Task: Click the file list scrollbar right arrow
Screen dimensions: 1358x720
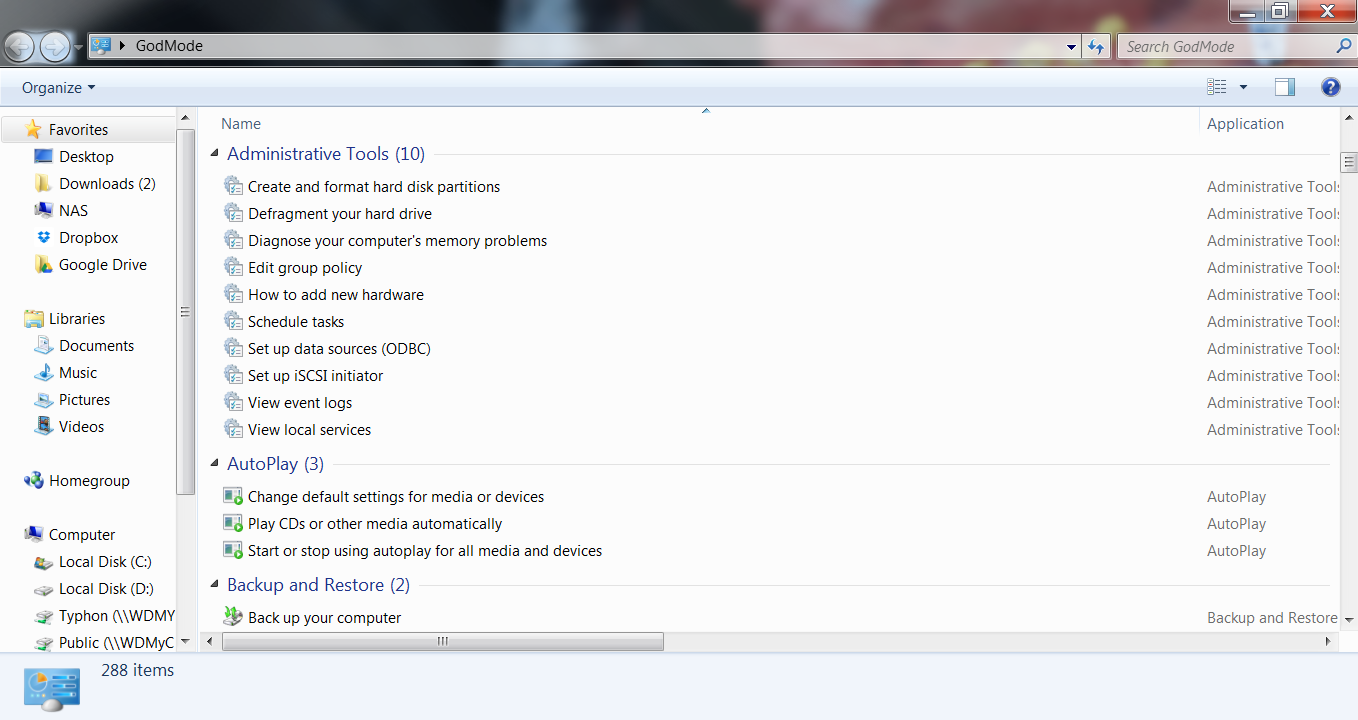Action: tap(1329, 641)
